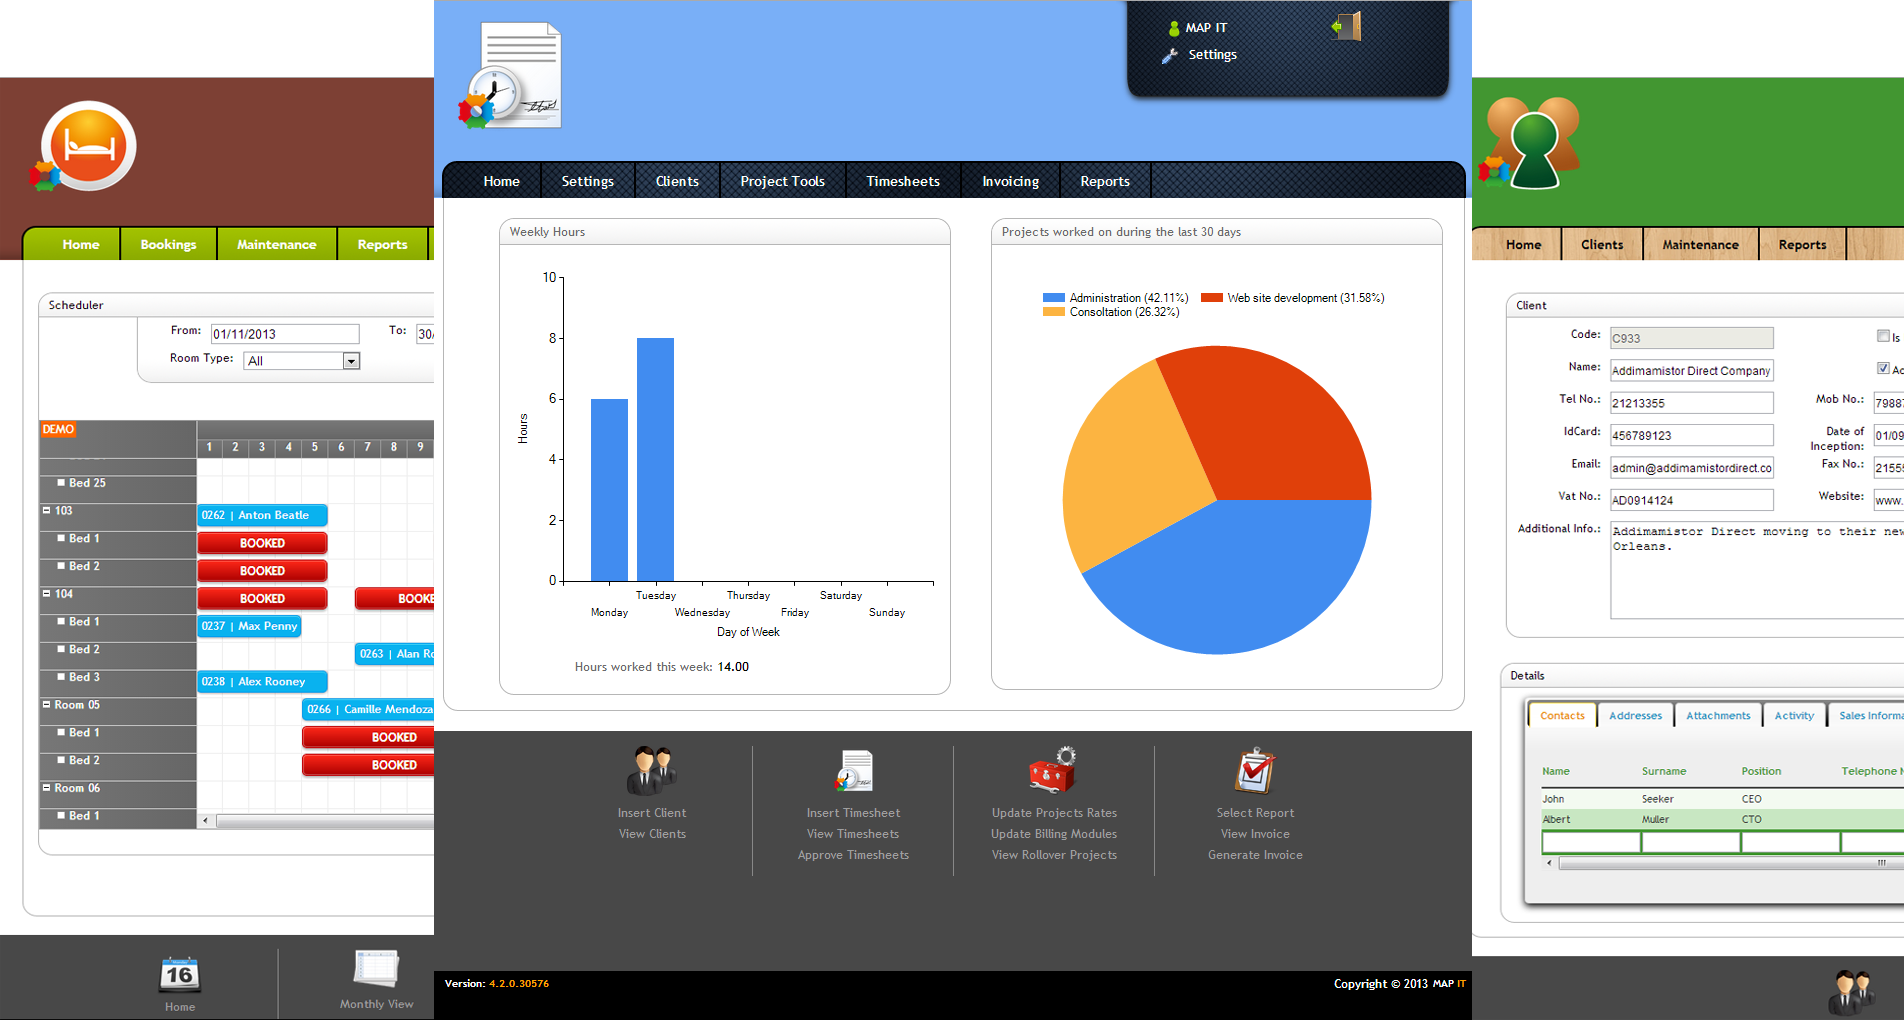Click the From date input field
Screen dimensions: 1904x1020
pos(285,334)
